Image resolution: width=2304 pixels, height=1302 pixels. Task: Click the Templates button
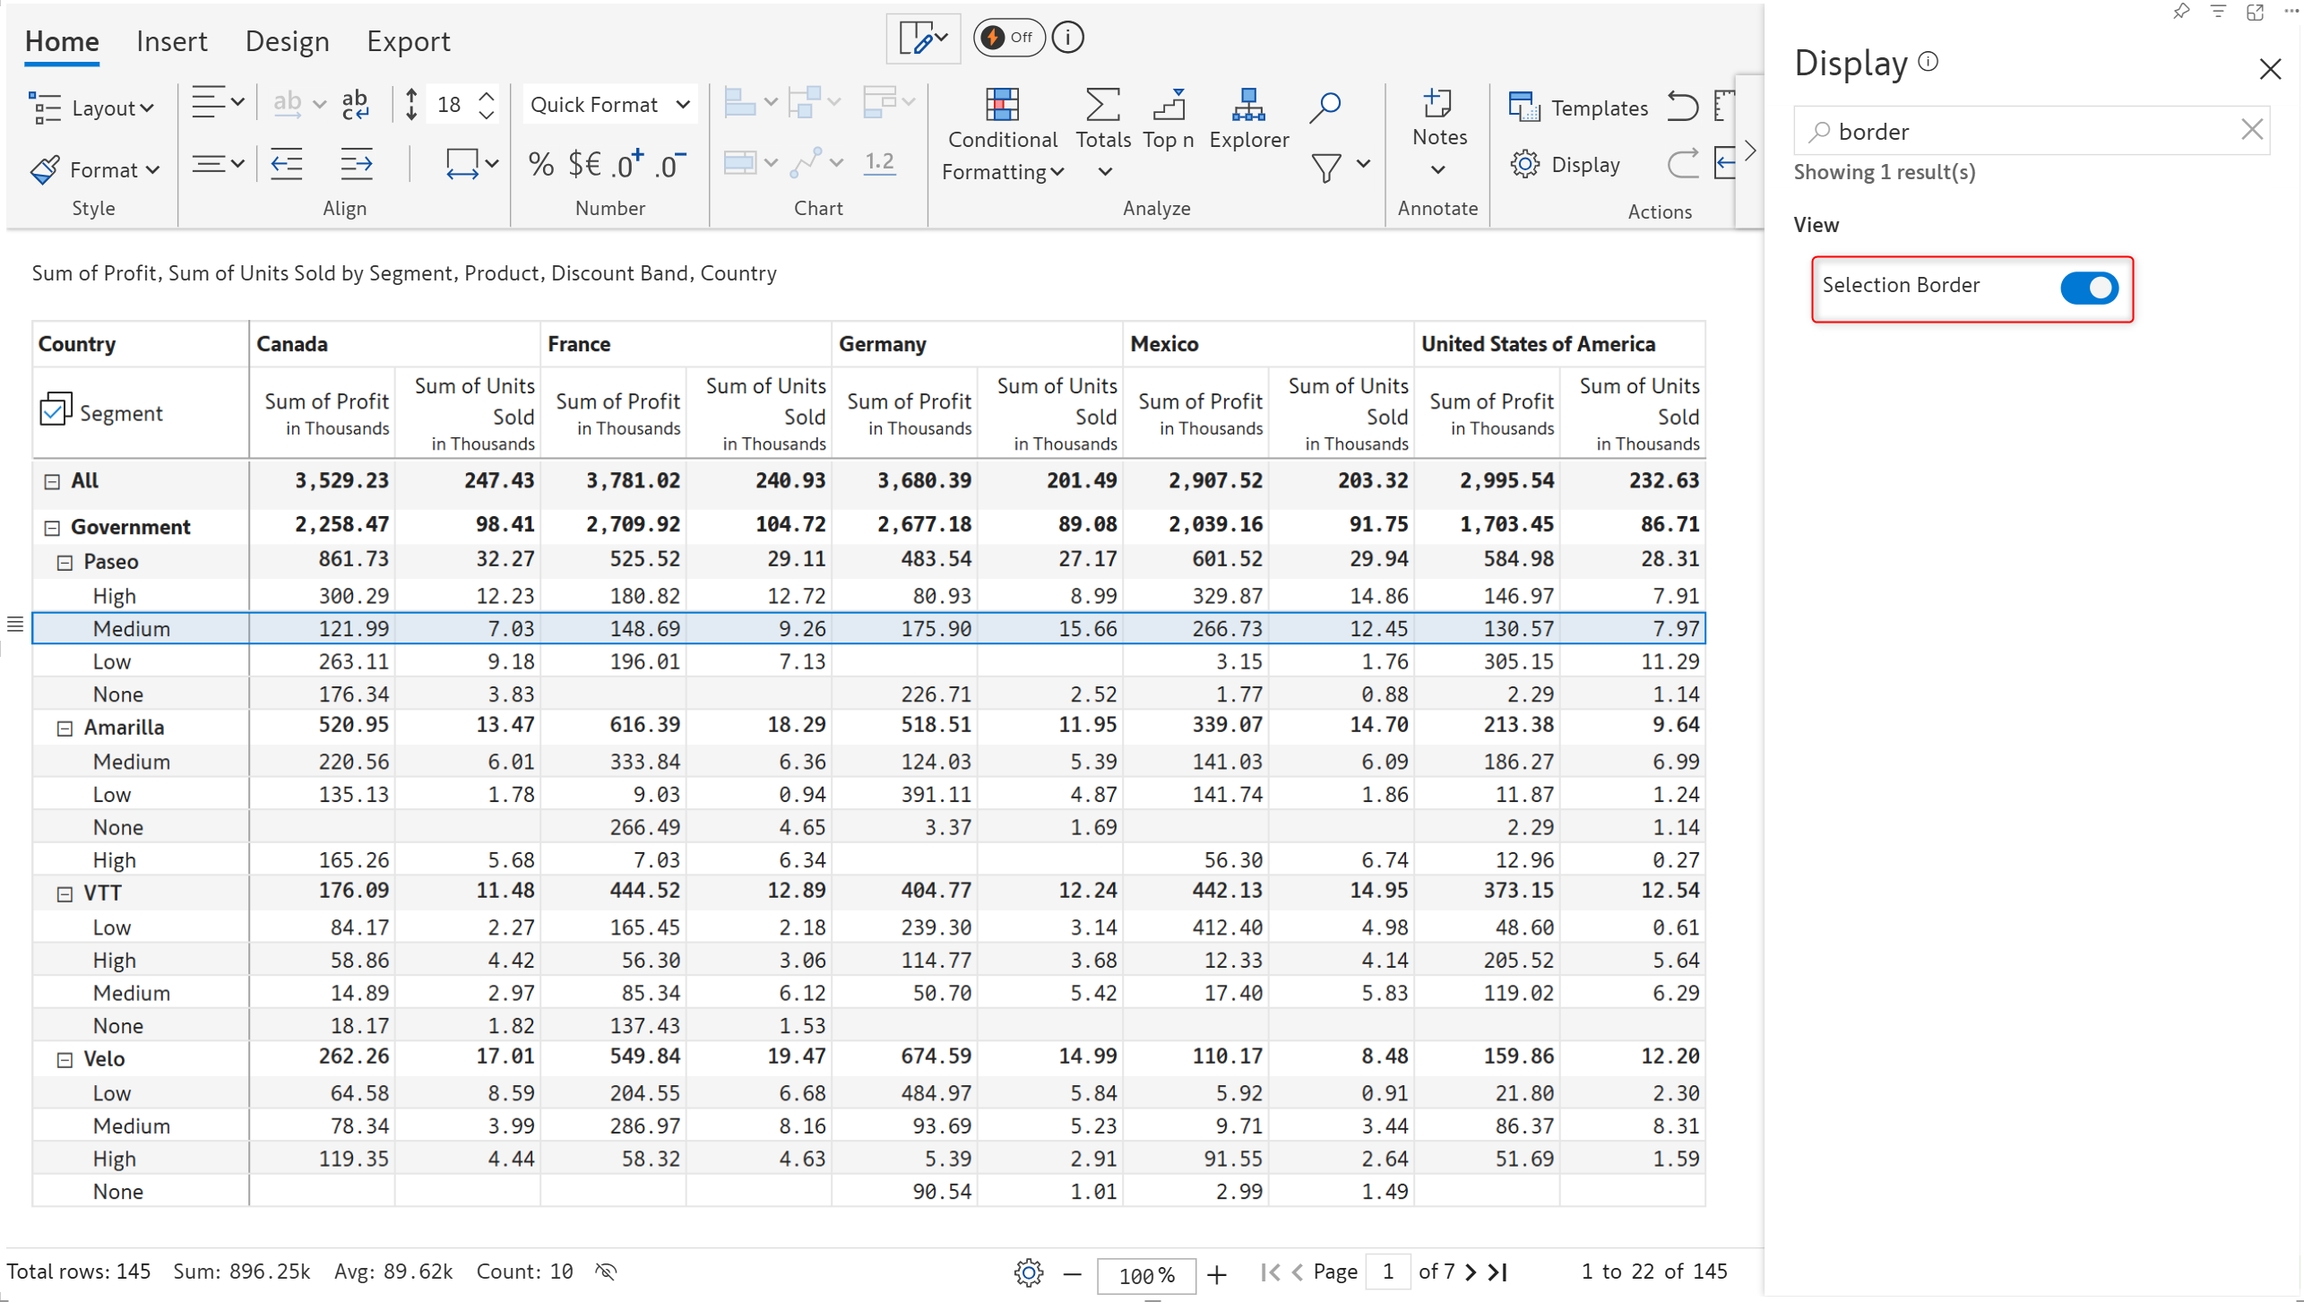(x=1579, y=108)
